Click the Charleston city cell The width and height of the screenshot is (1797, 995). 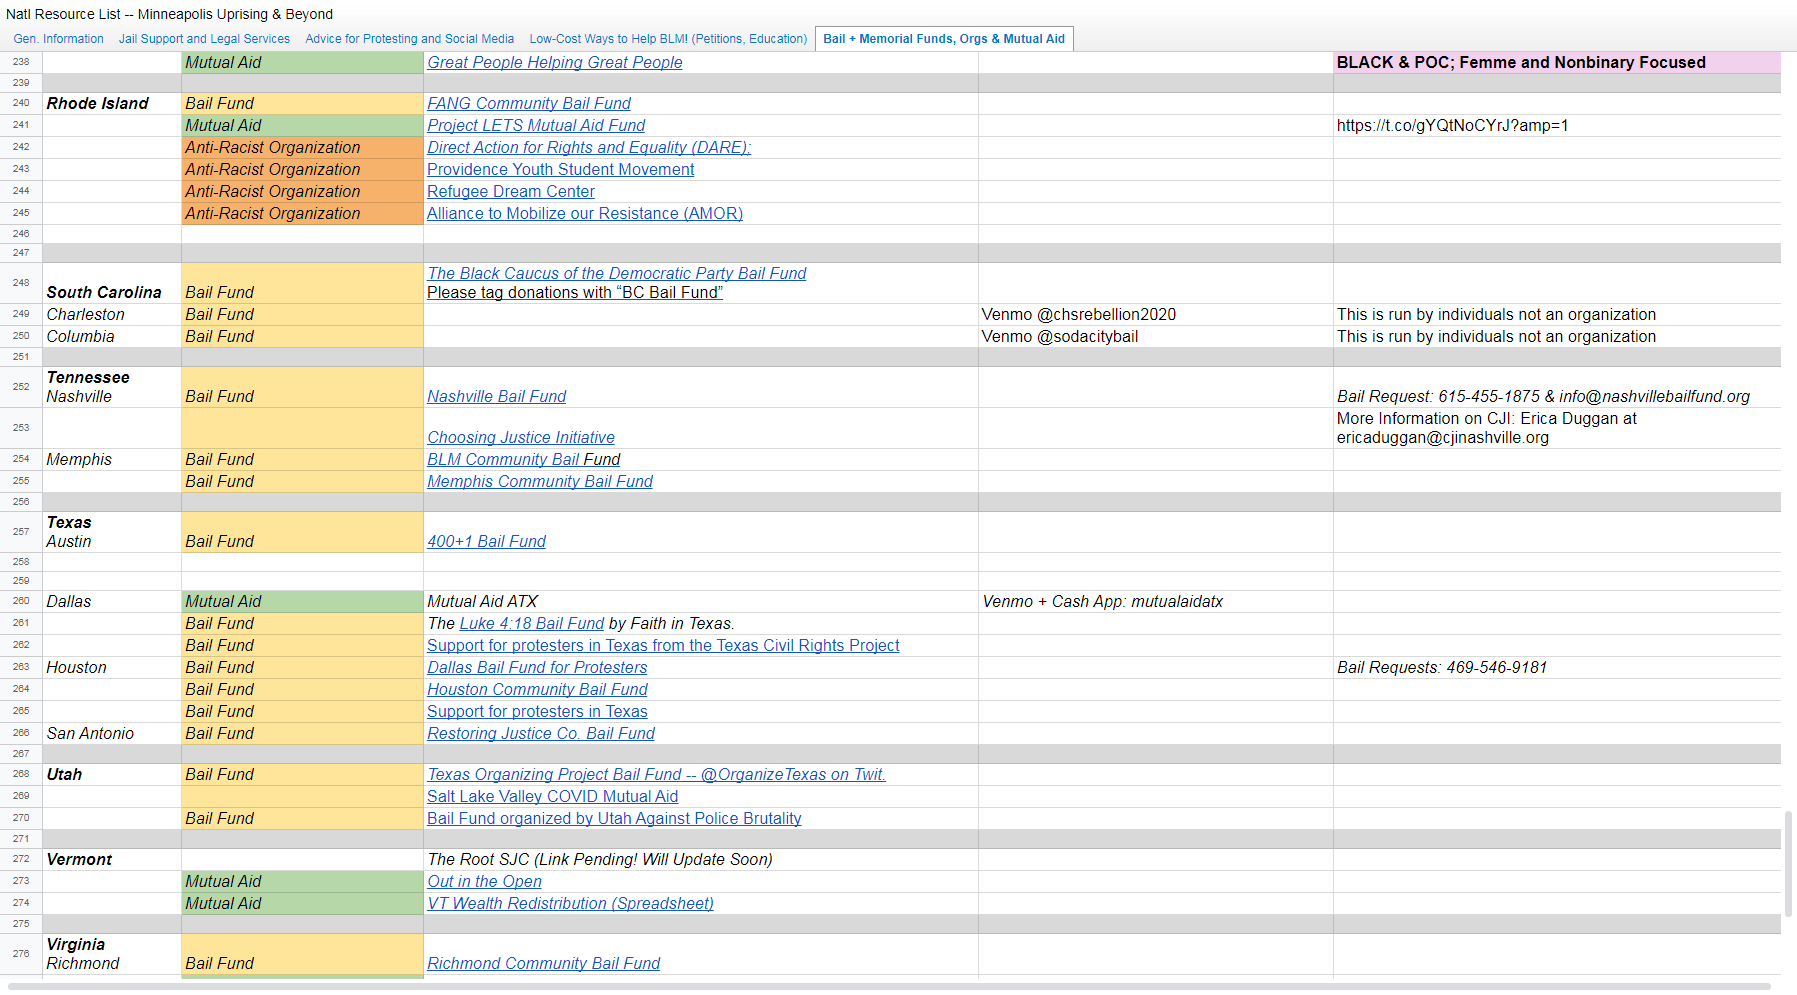coord(112,314)
